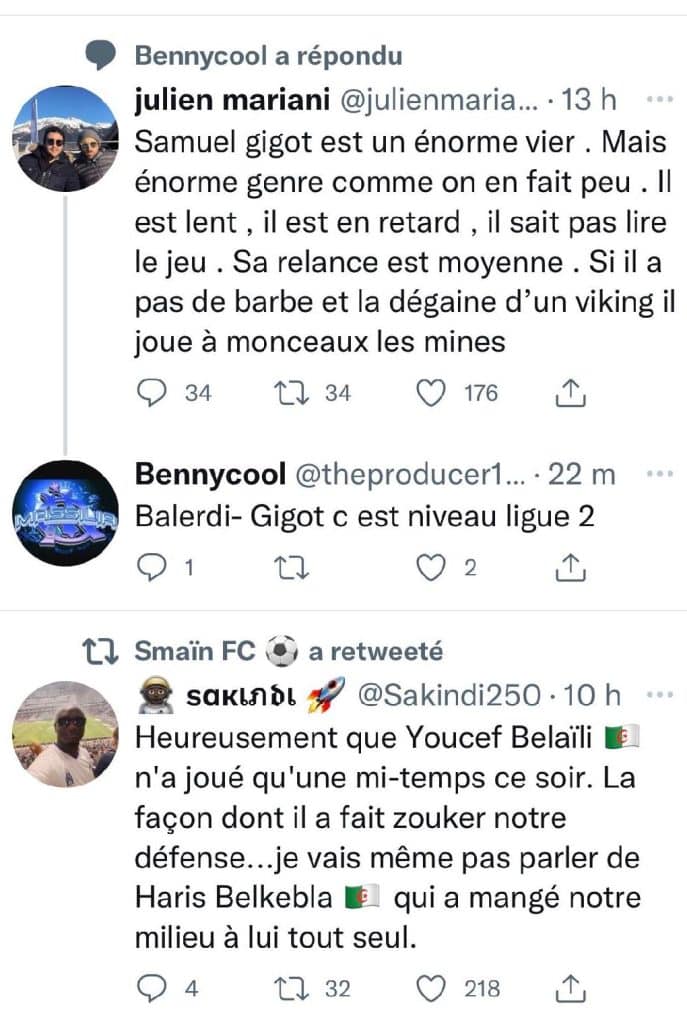Retweet Bennycool's ligue 2 tweet

(288, 567)
